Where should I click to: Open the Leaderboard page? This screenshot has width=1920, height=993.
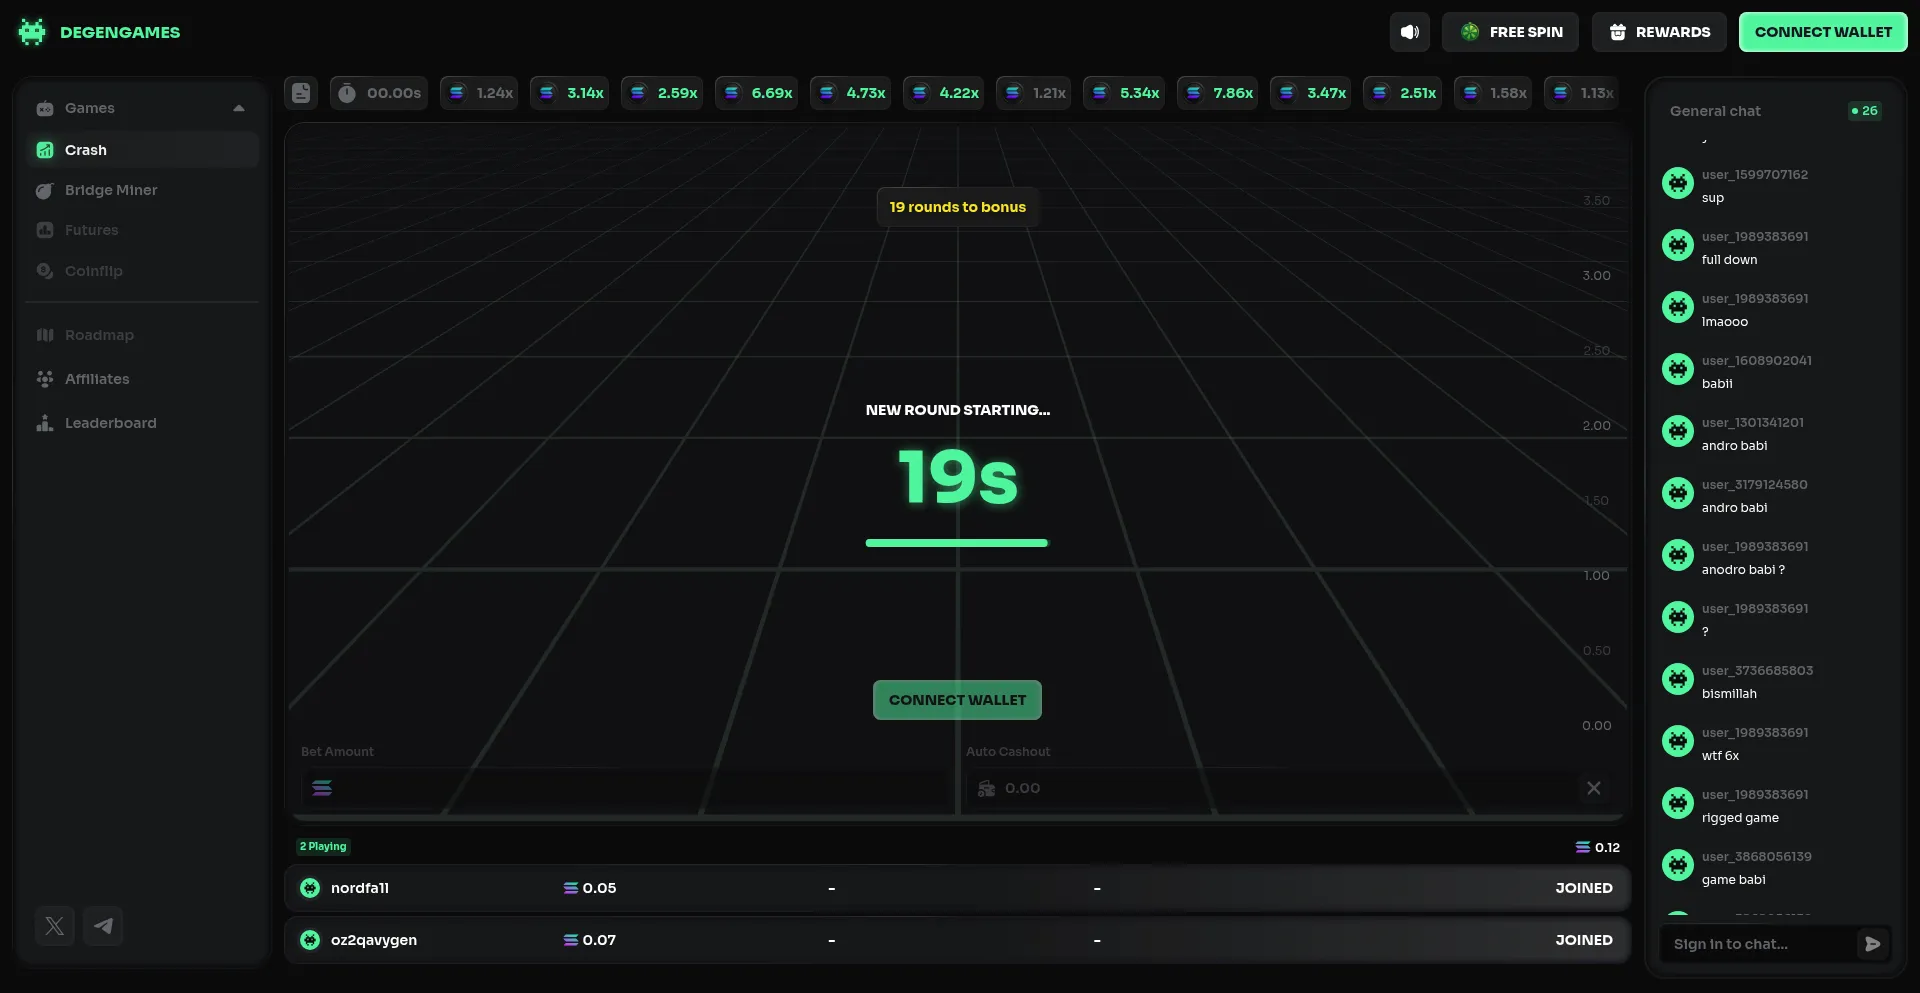click(x=110, y=423)
